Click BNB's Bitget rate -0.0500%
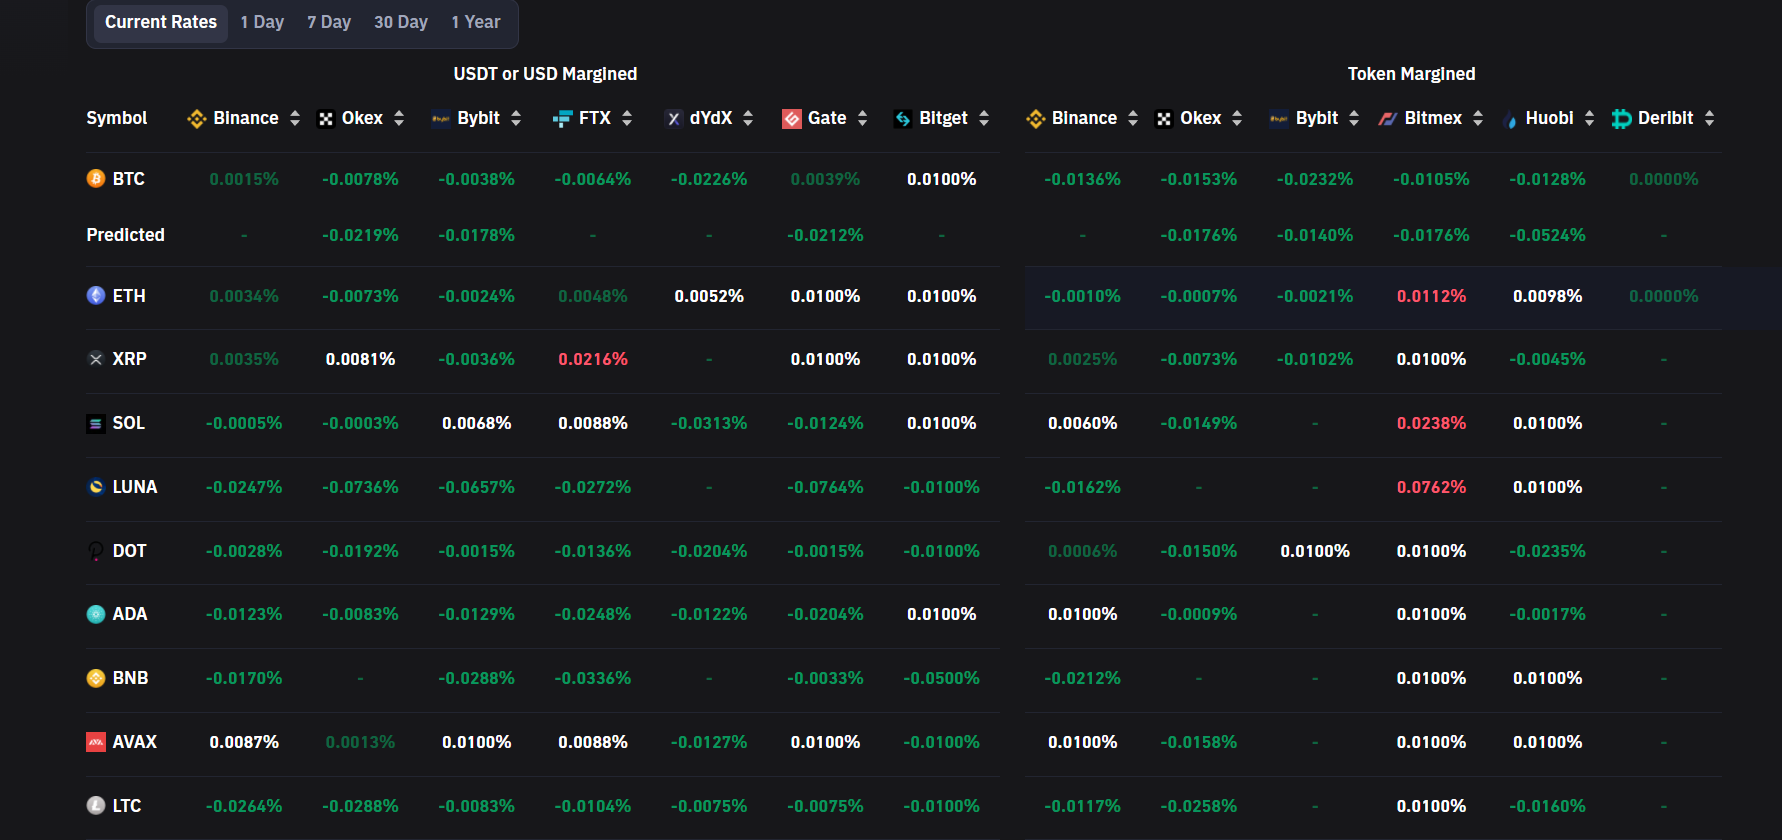 tap(941, 678)
